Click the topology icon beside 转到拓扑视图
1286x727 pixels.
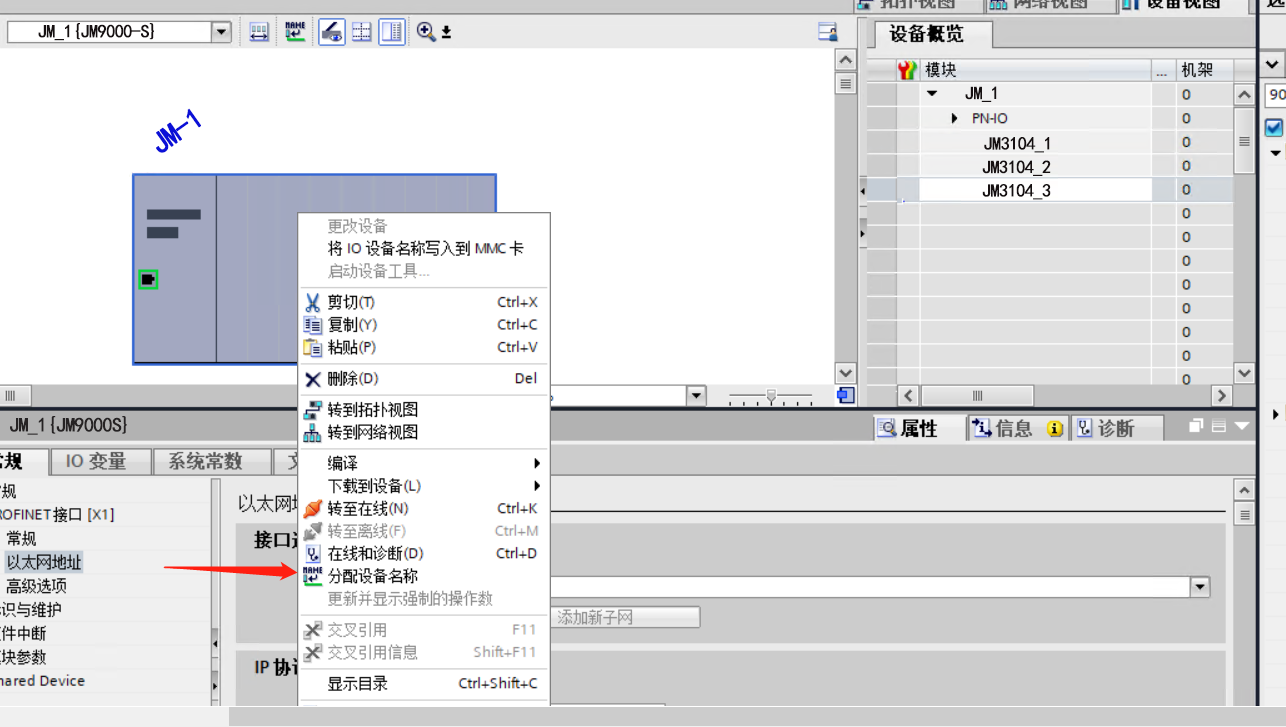point(313,410)
